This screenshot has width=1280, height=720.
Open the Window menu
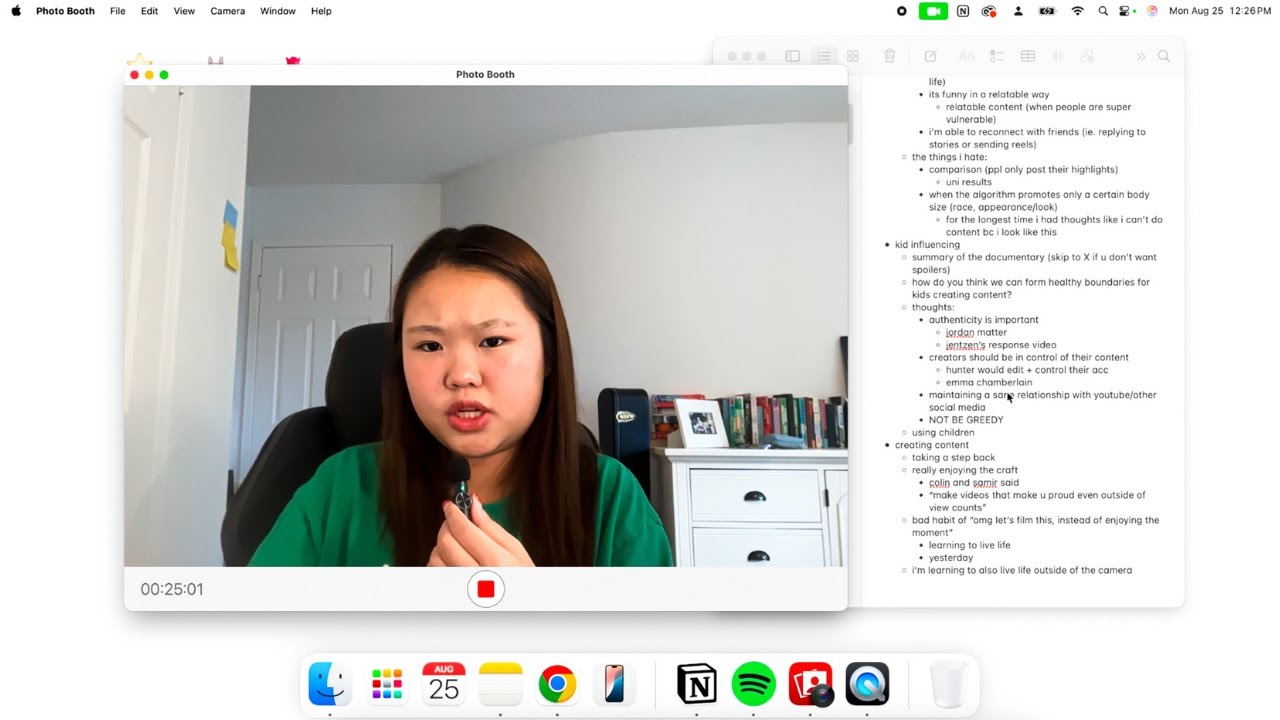tap(278, 11)
